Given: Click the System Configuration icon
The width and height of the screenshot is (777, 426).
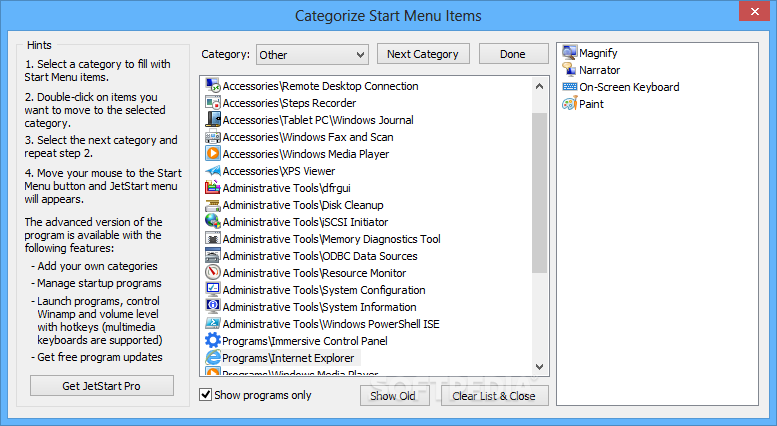Looking at the screenshot, I should click(x=213, y=289).
